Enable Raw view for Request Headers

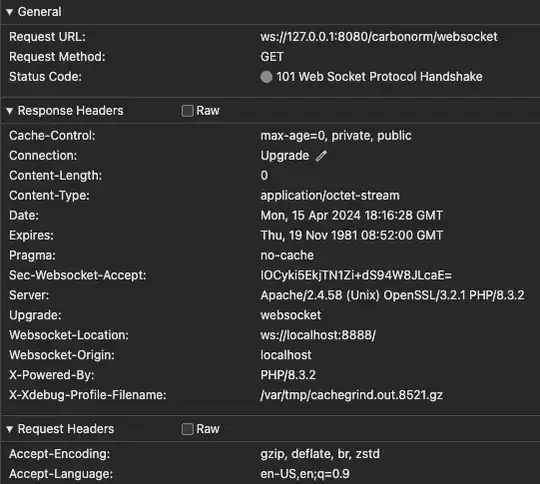(187, 429)
